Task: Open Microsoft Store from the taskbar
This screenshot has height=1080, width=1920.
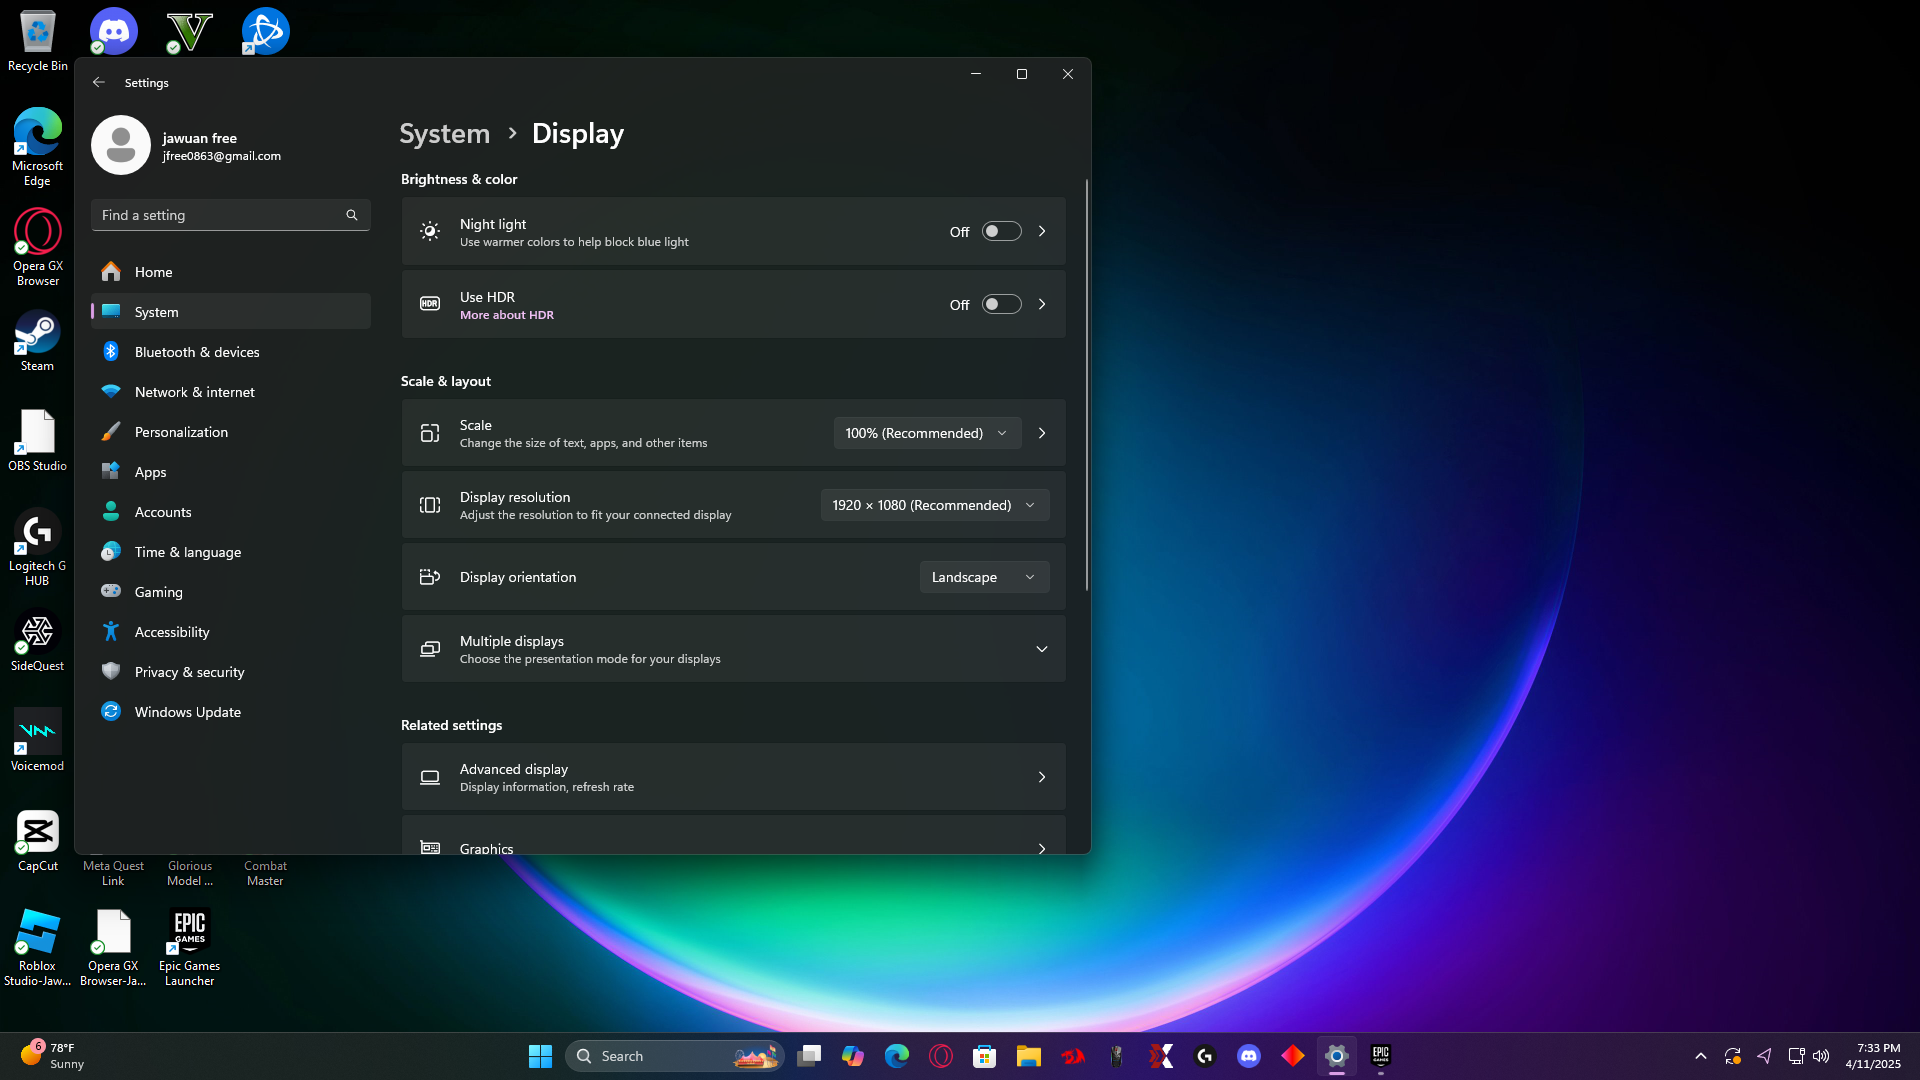Action: click(985, 1056)
